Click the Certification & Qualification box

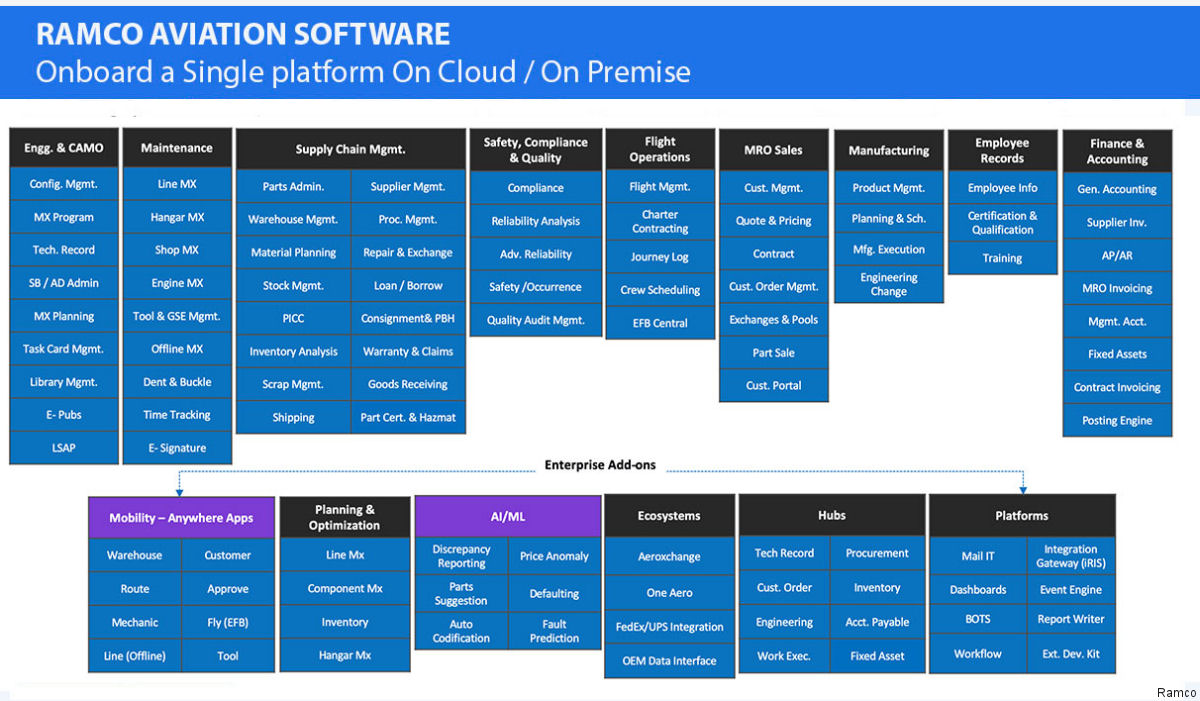point(1002,222)
